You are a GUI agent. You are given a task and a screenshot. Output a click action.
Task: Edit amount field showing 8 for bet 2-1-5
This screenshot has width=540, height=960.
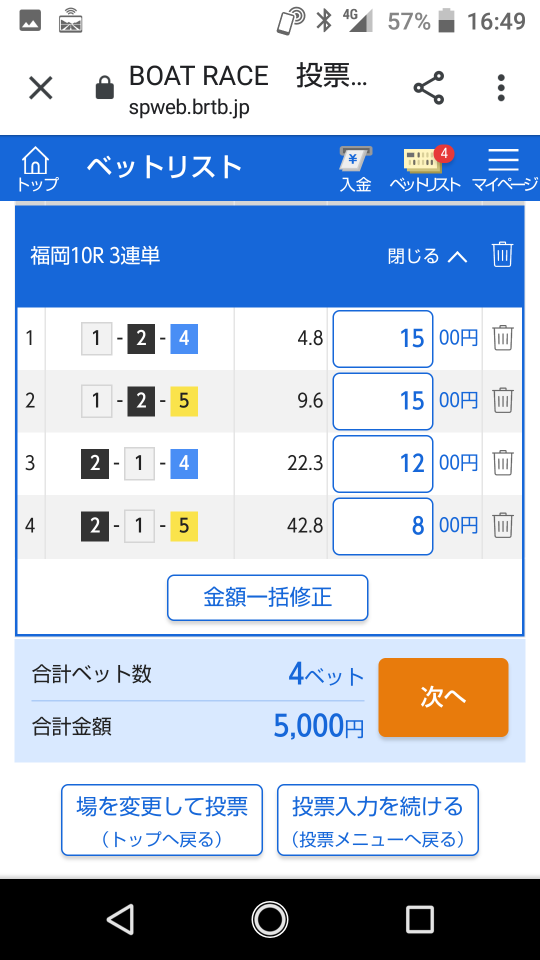coord(383,526)
